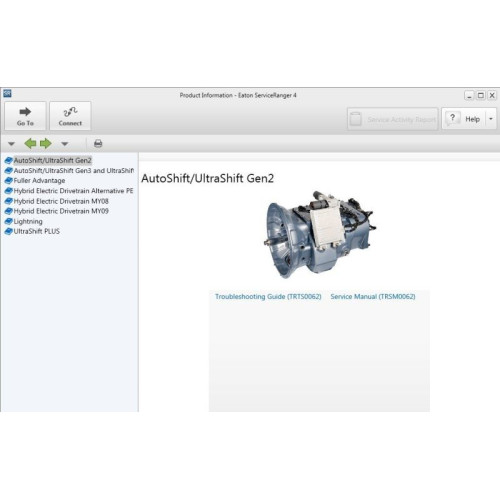The height and width of the screenshot is (500, 500).
Task: Click the AutoShift/UltraShift Gen2 page heading
Action: 207,179
